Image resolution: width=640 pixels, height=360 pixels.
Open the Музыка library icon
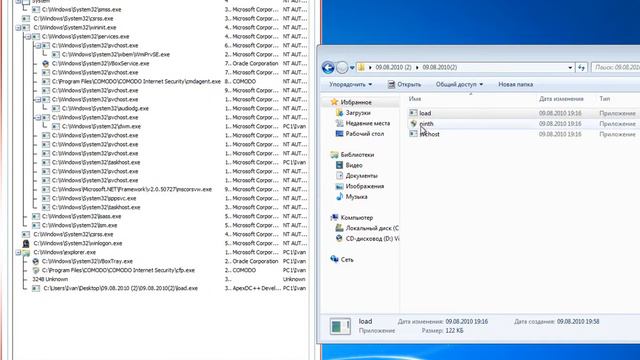(x=339, y=197)
